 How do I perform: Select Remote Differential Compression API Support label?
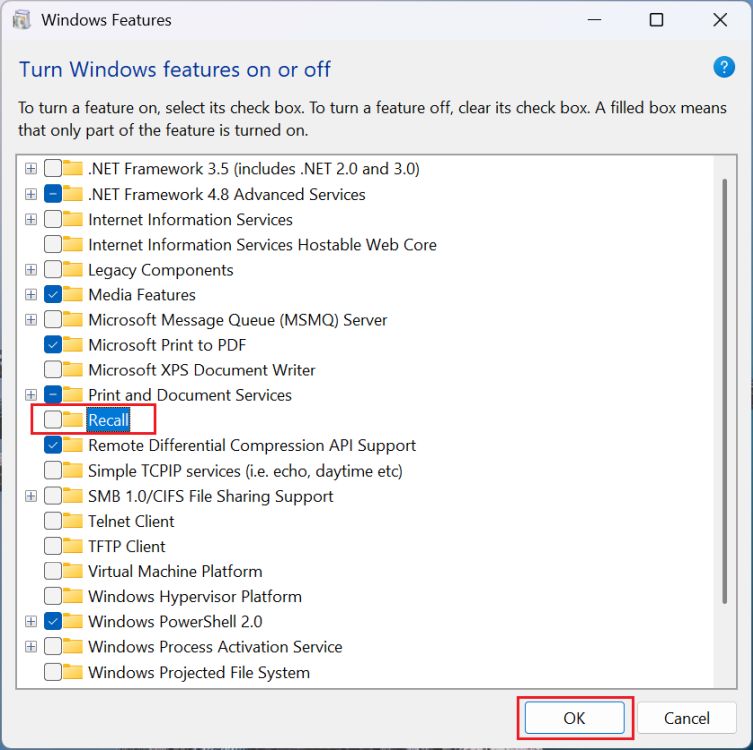pyautogui.click(x=252, y=445)
